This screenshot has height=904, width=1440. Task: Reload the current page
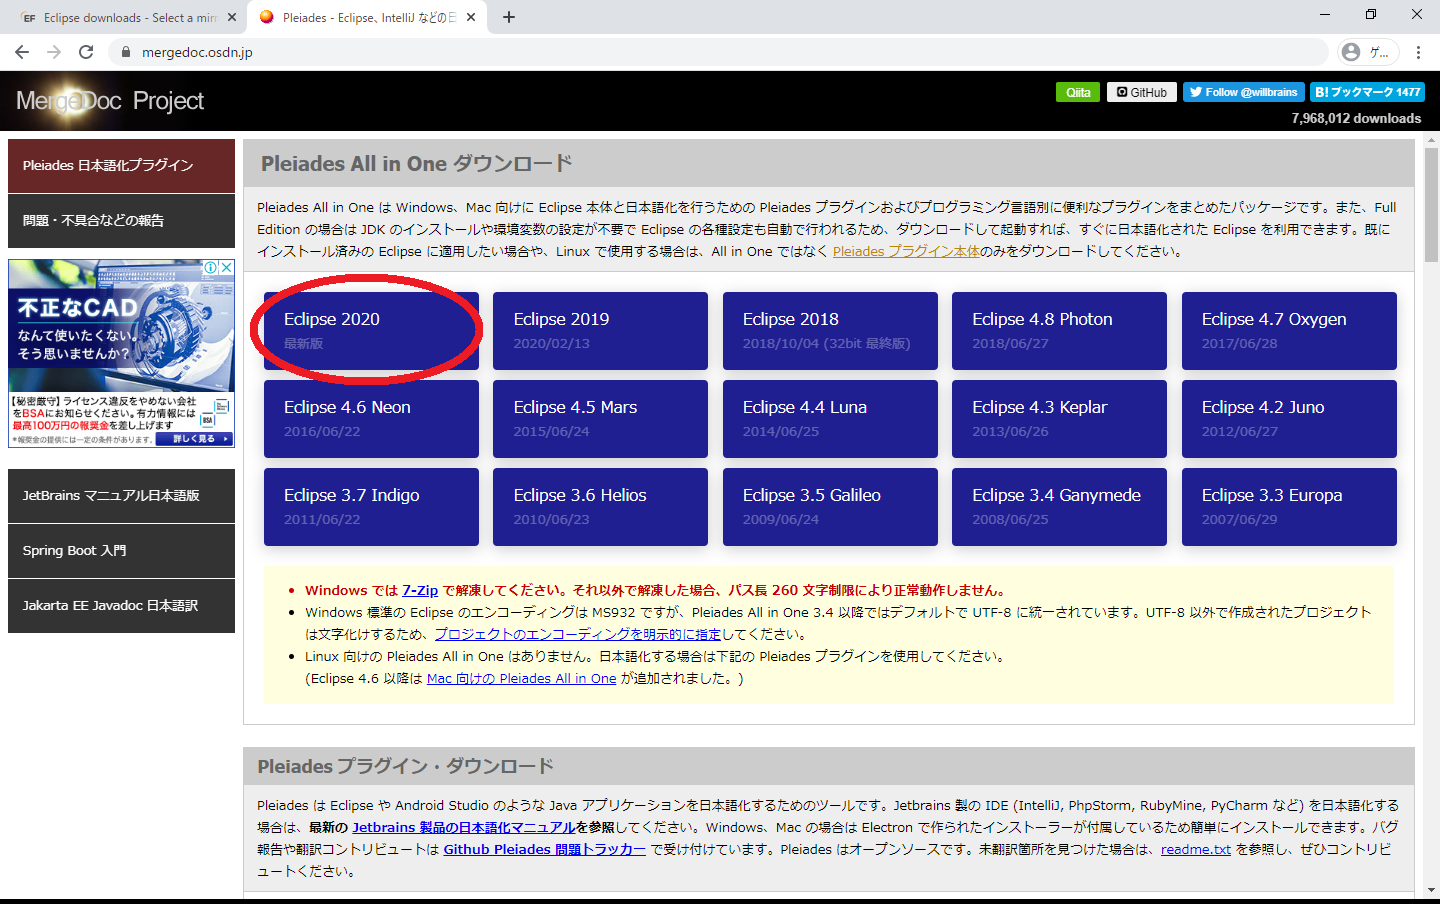(x=86, y=52)
